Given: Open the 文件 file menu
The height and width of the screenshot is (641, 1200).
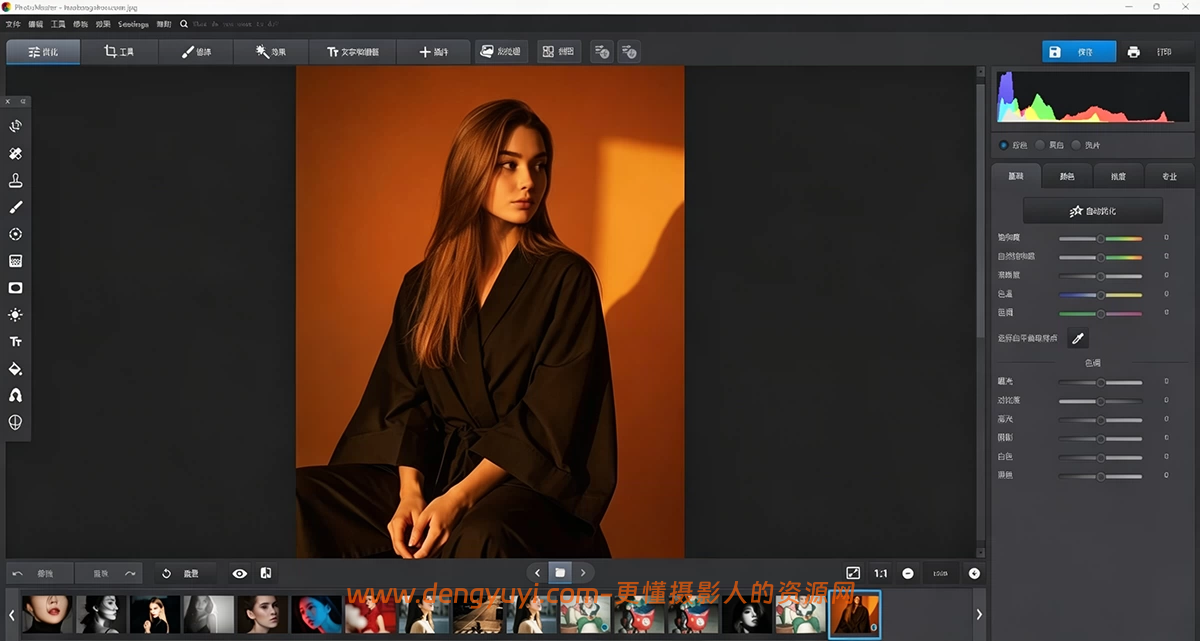Looking at the screenshot, I should 11,22.
